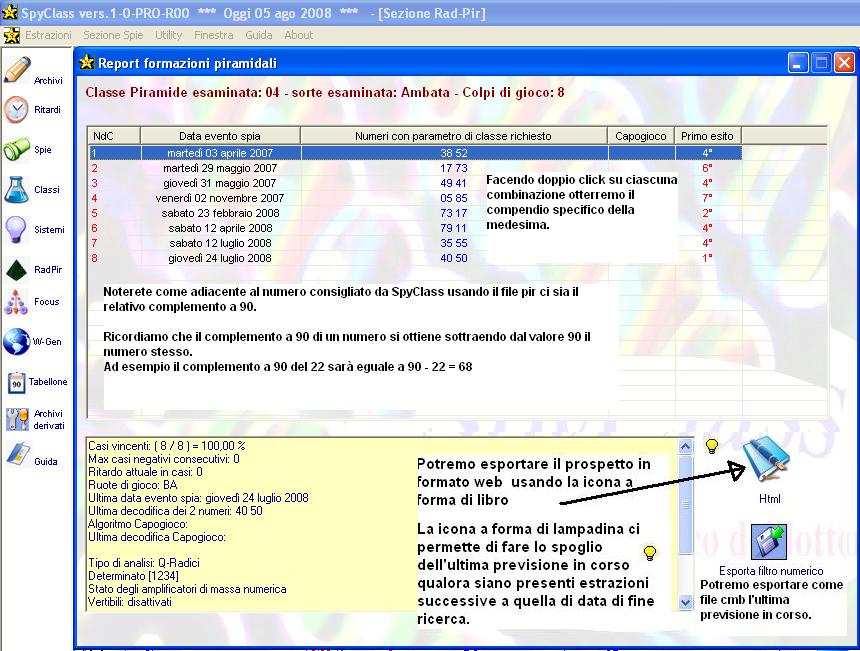Open the Archivi derivati tools icon

tap(16, 420)
